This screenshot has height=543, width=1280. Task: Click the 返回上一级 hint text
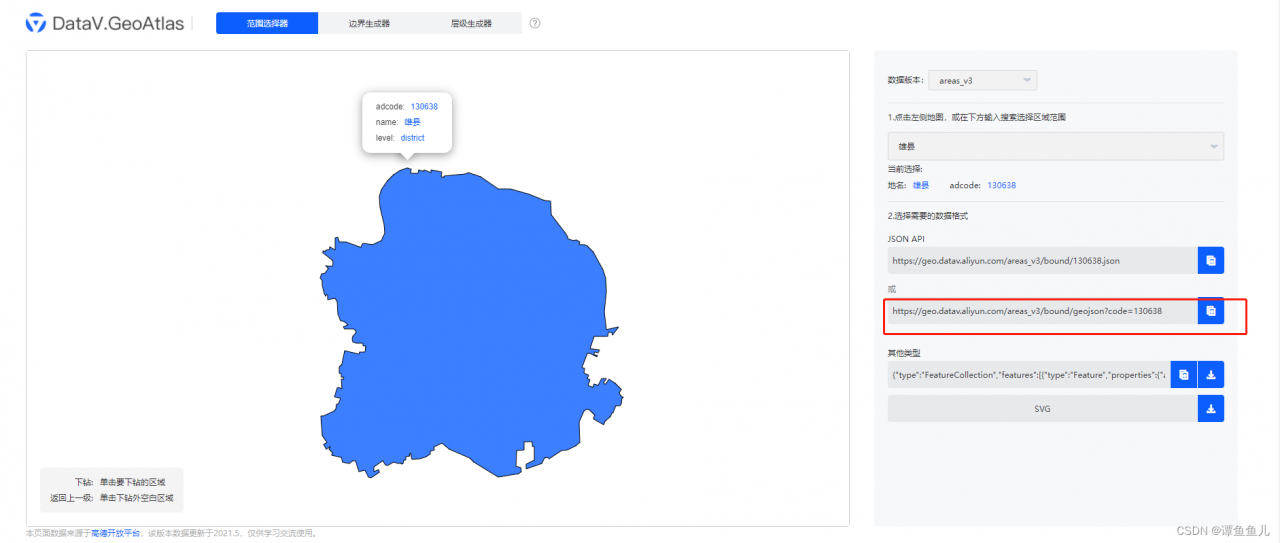(x=111, y=497)
